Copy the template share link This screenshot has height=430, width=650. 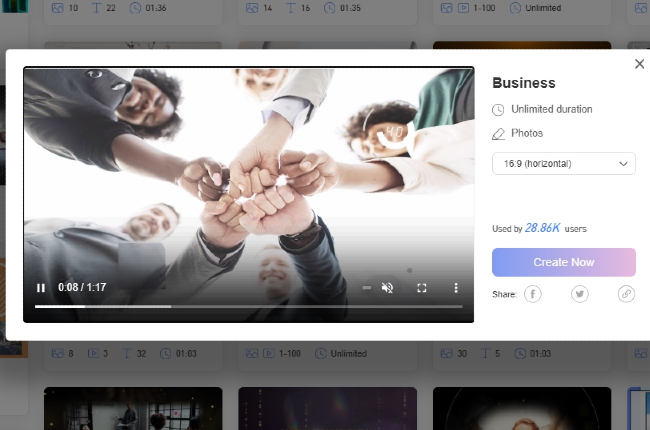(x=626, y=294)
